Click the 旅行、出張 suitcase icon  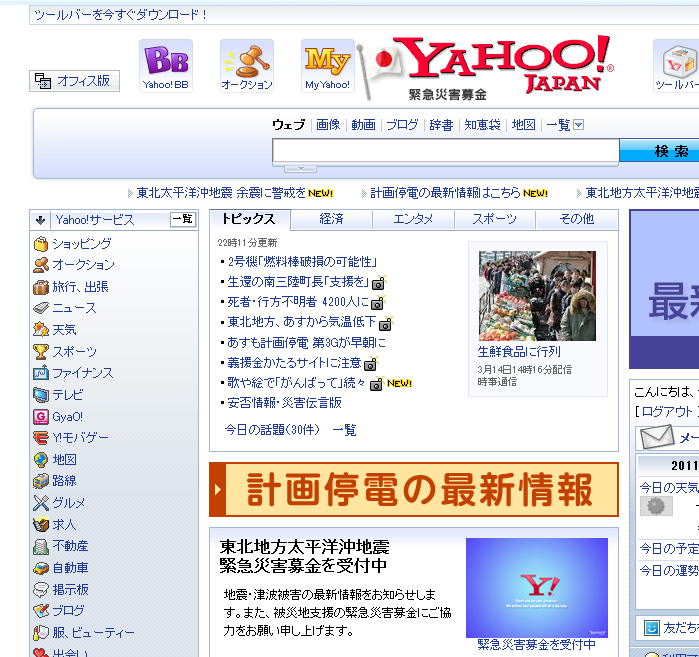[41, 287]
